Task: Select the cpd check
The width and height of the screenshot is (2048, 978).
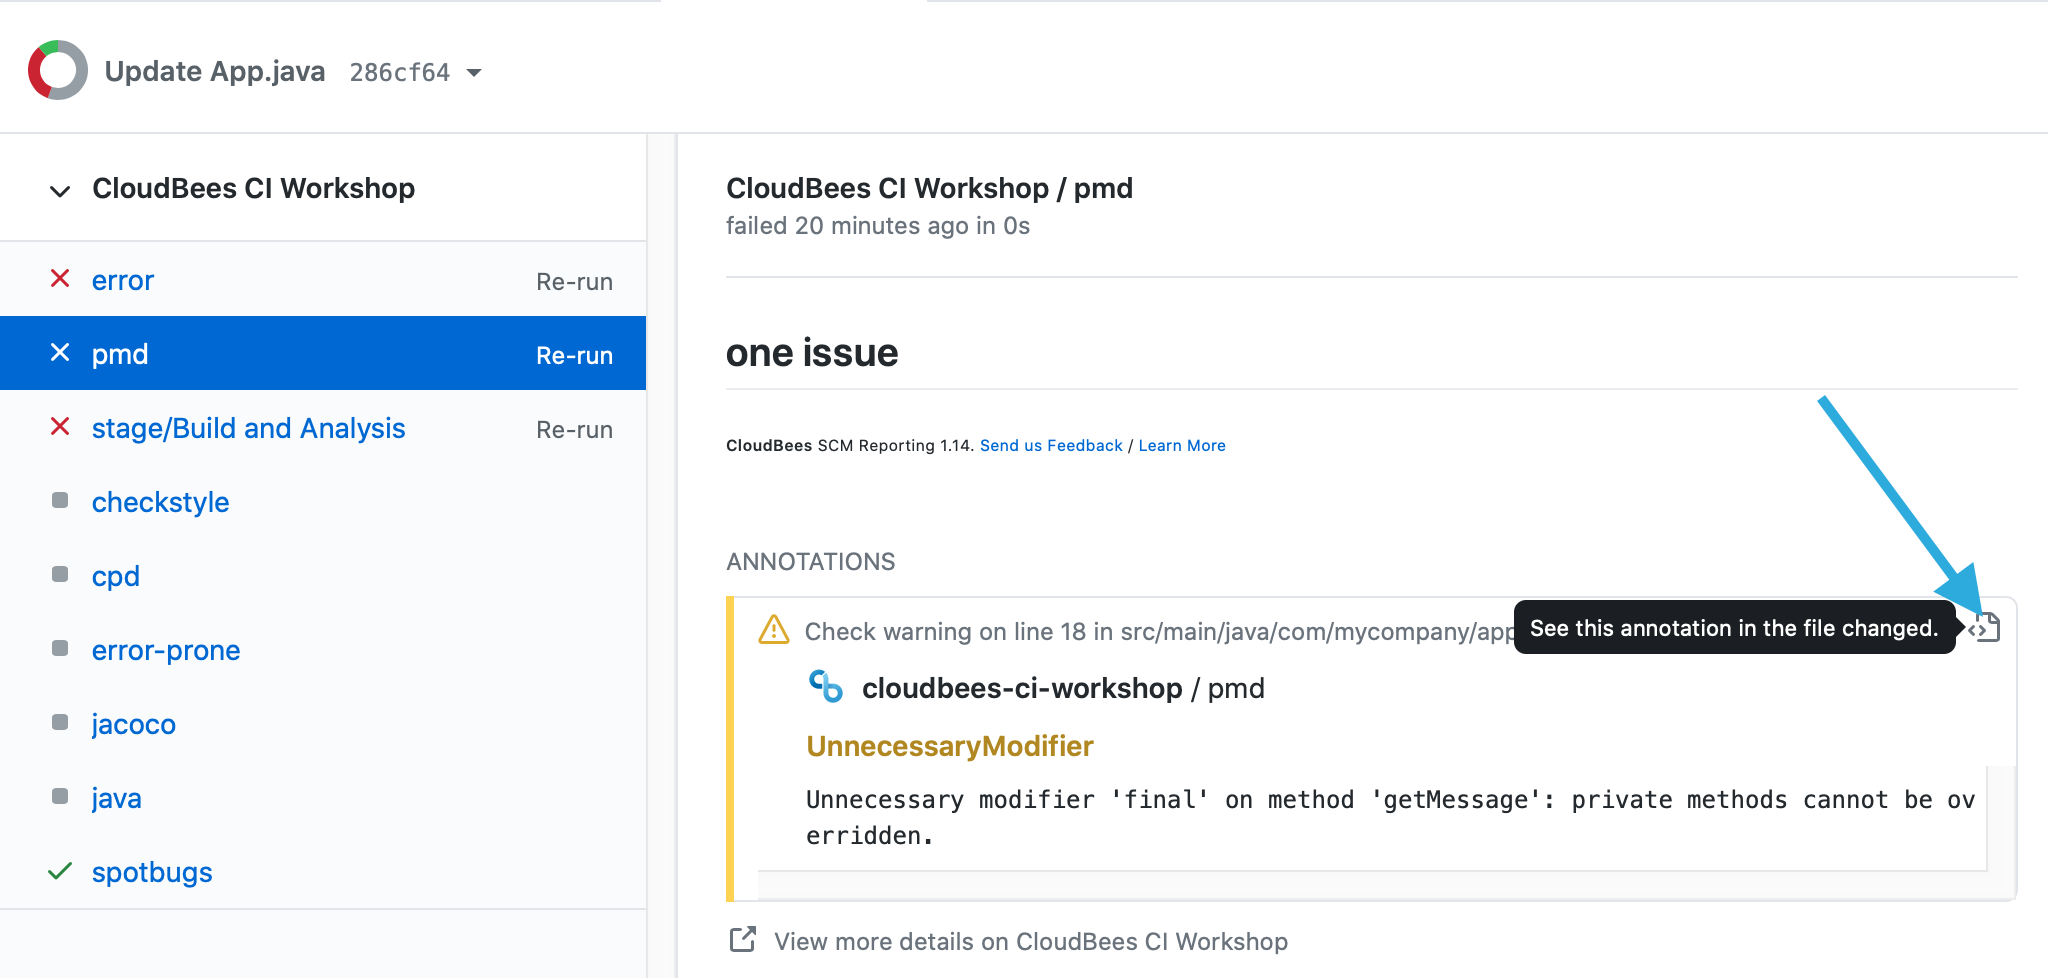Action: tap(114, 575)
